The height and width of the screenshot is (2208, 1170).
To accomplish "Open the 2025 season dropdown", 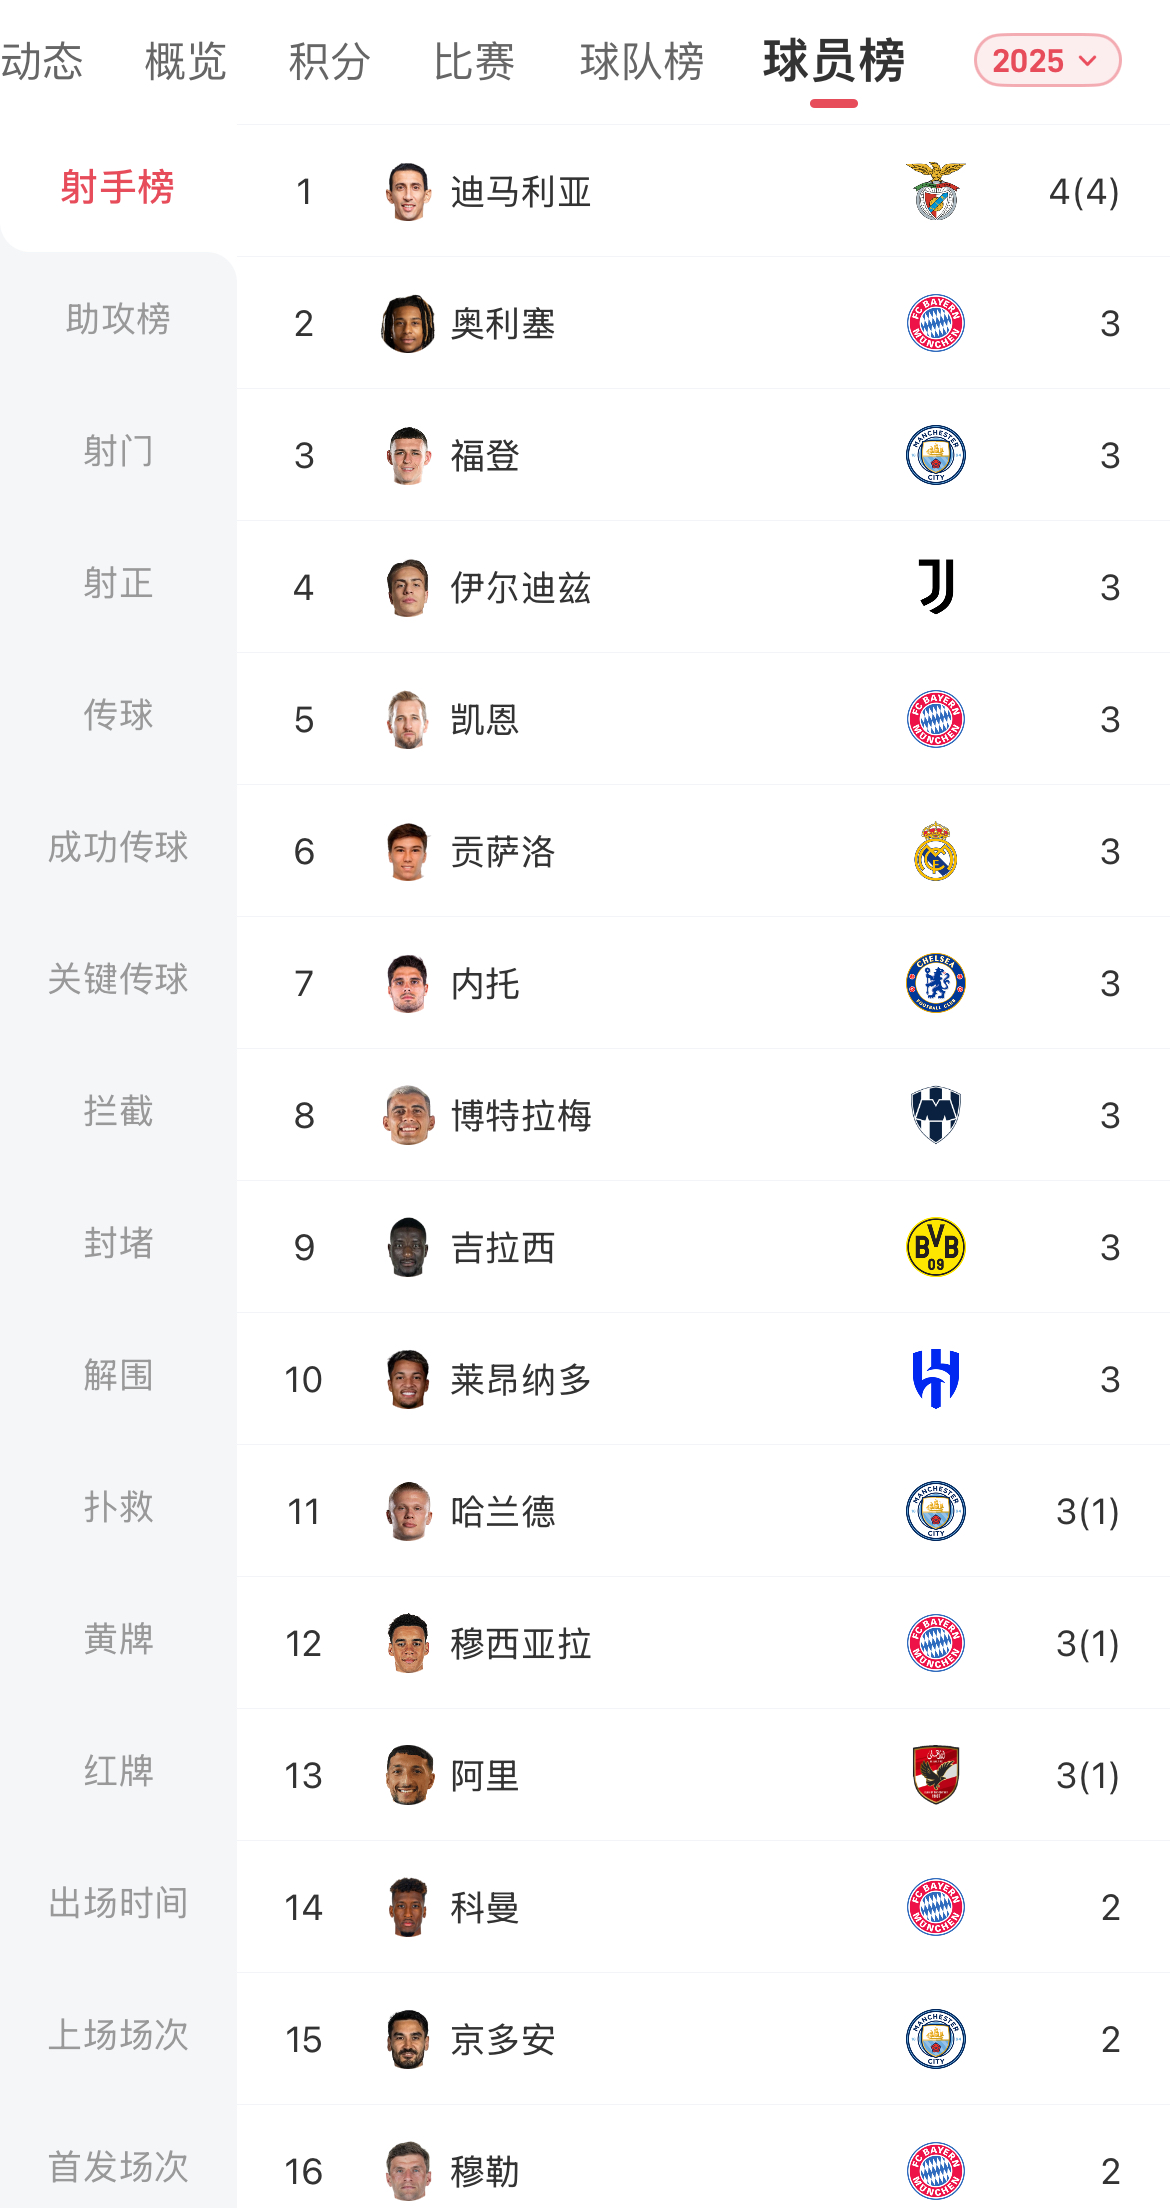I will [1046, 61].
